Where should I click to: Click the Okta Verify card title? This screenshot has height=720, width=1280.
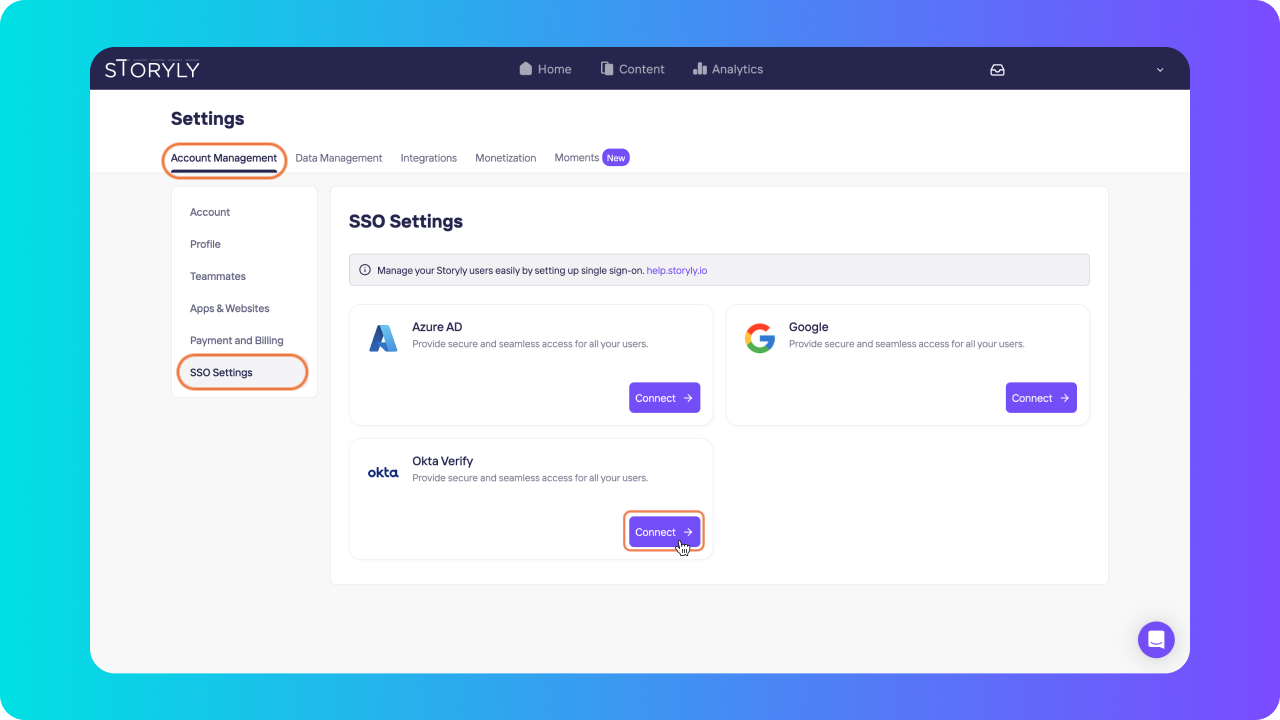tap(442, 461)
